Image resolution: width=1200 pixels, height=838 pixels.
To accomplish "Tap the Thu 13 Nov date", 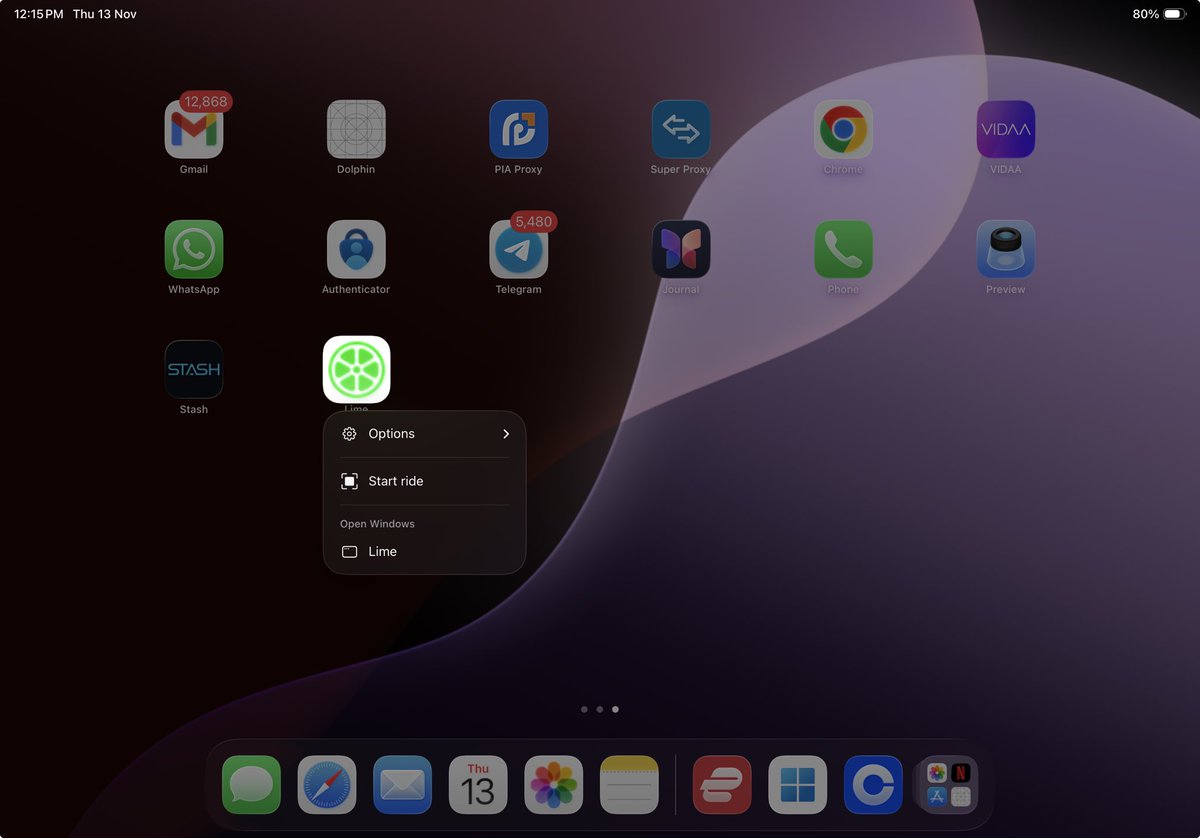I will click(x=105, y=14).
